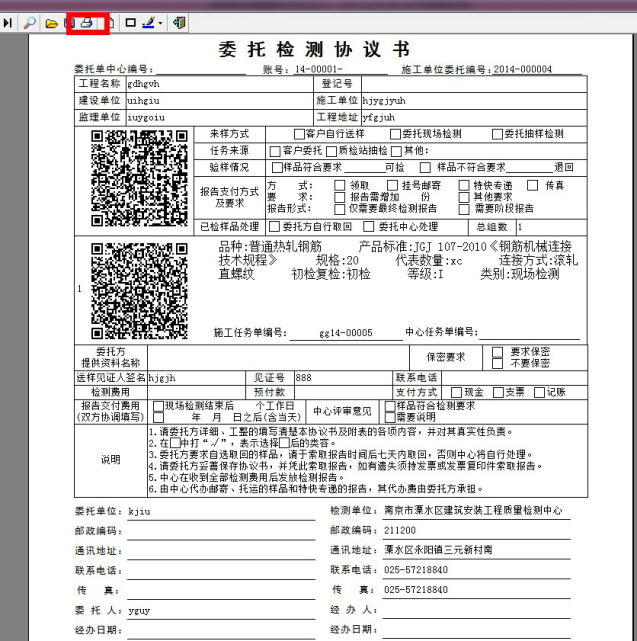Viewport: 637px width, 641px height.
Task: Expand the pen color dropdown arrow
Action: [x=160, y=22]
